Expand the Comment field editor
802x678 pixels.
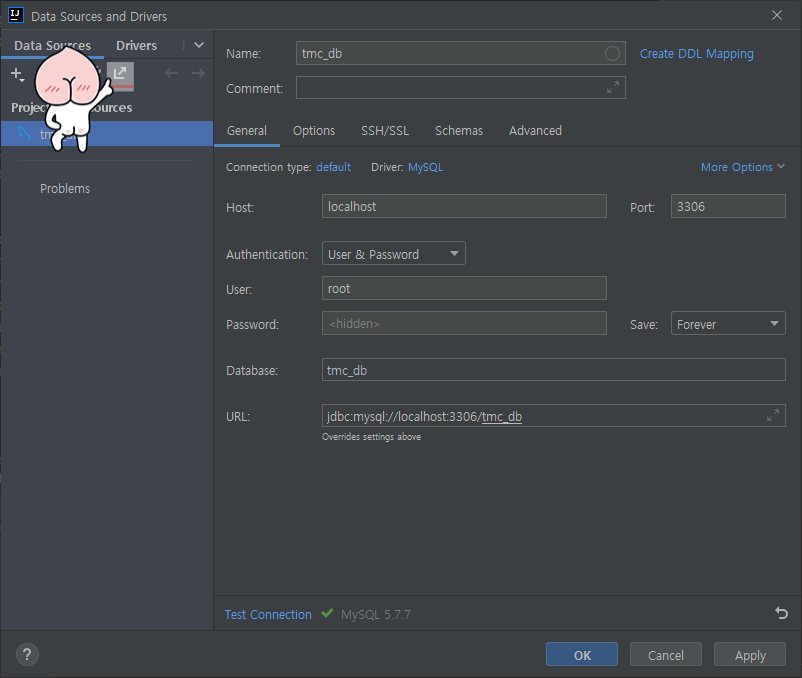pyautogui.click(x=612, y=87)
